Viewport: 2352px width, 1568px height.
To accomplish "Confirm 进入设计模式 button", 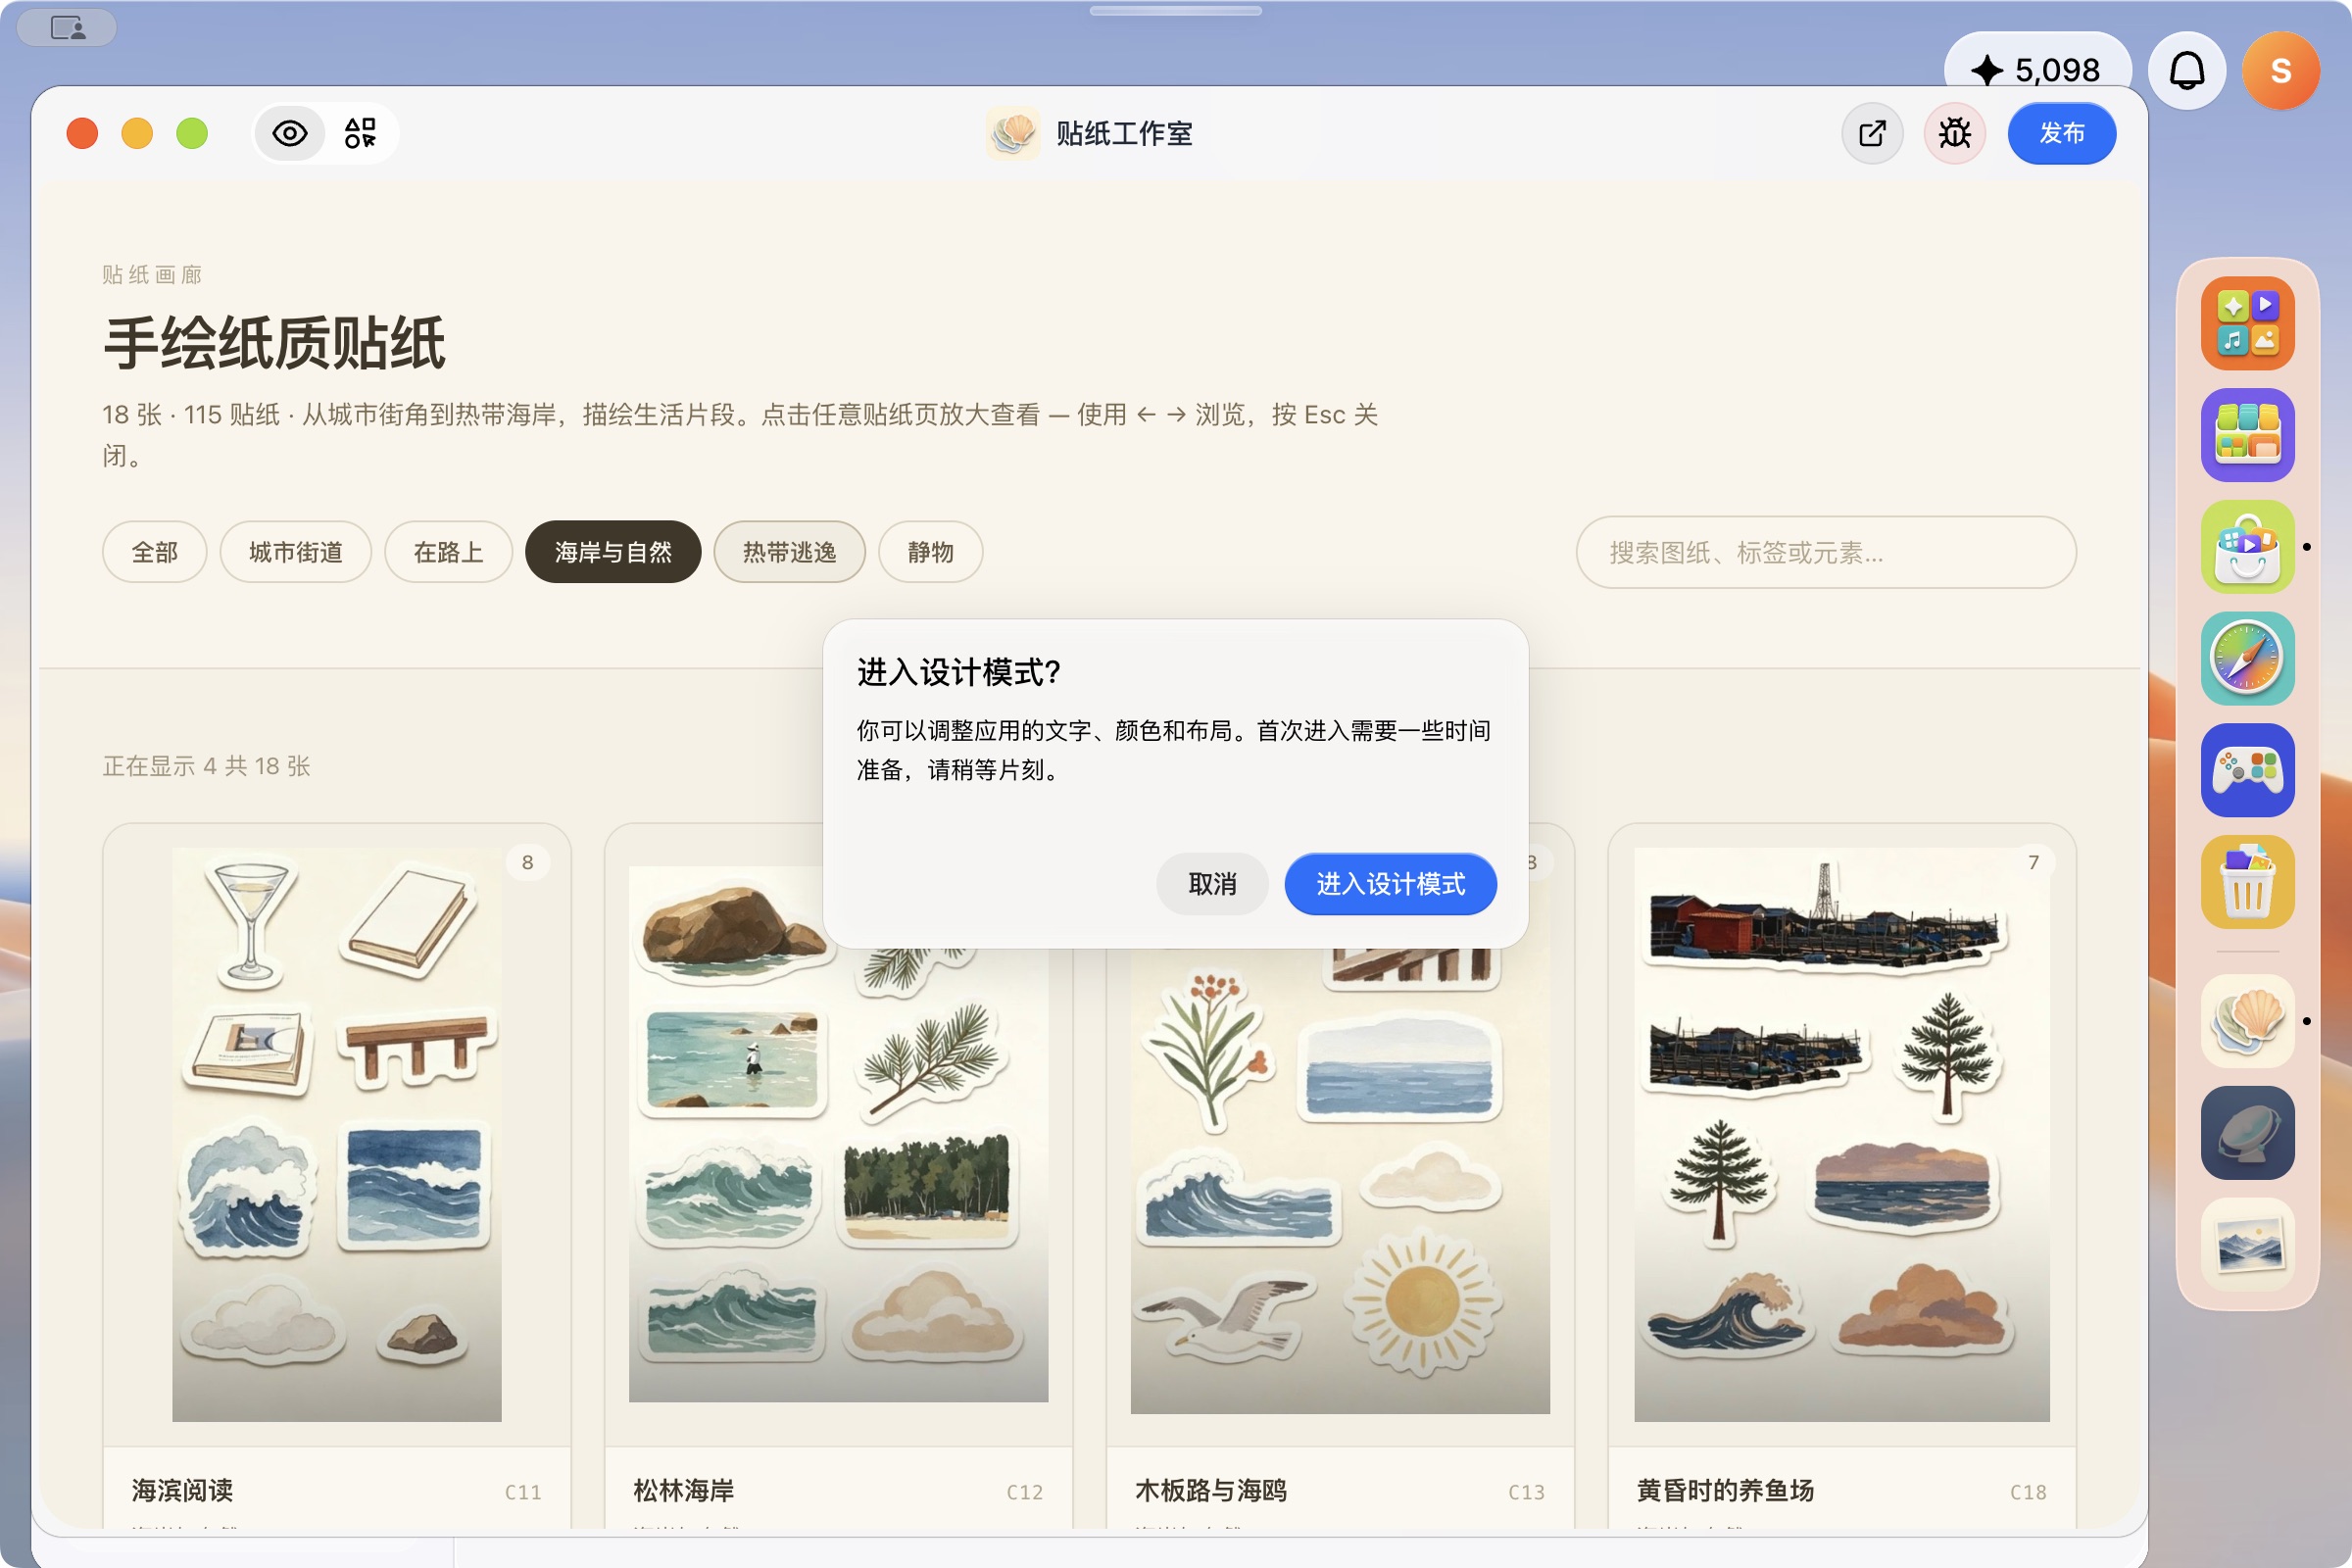I will click(x=1390, y=884).
